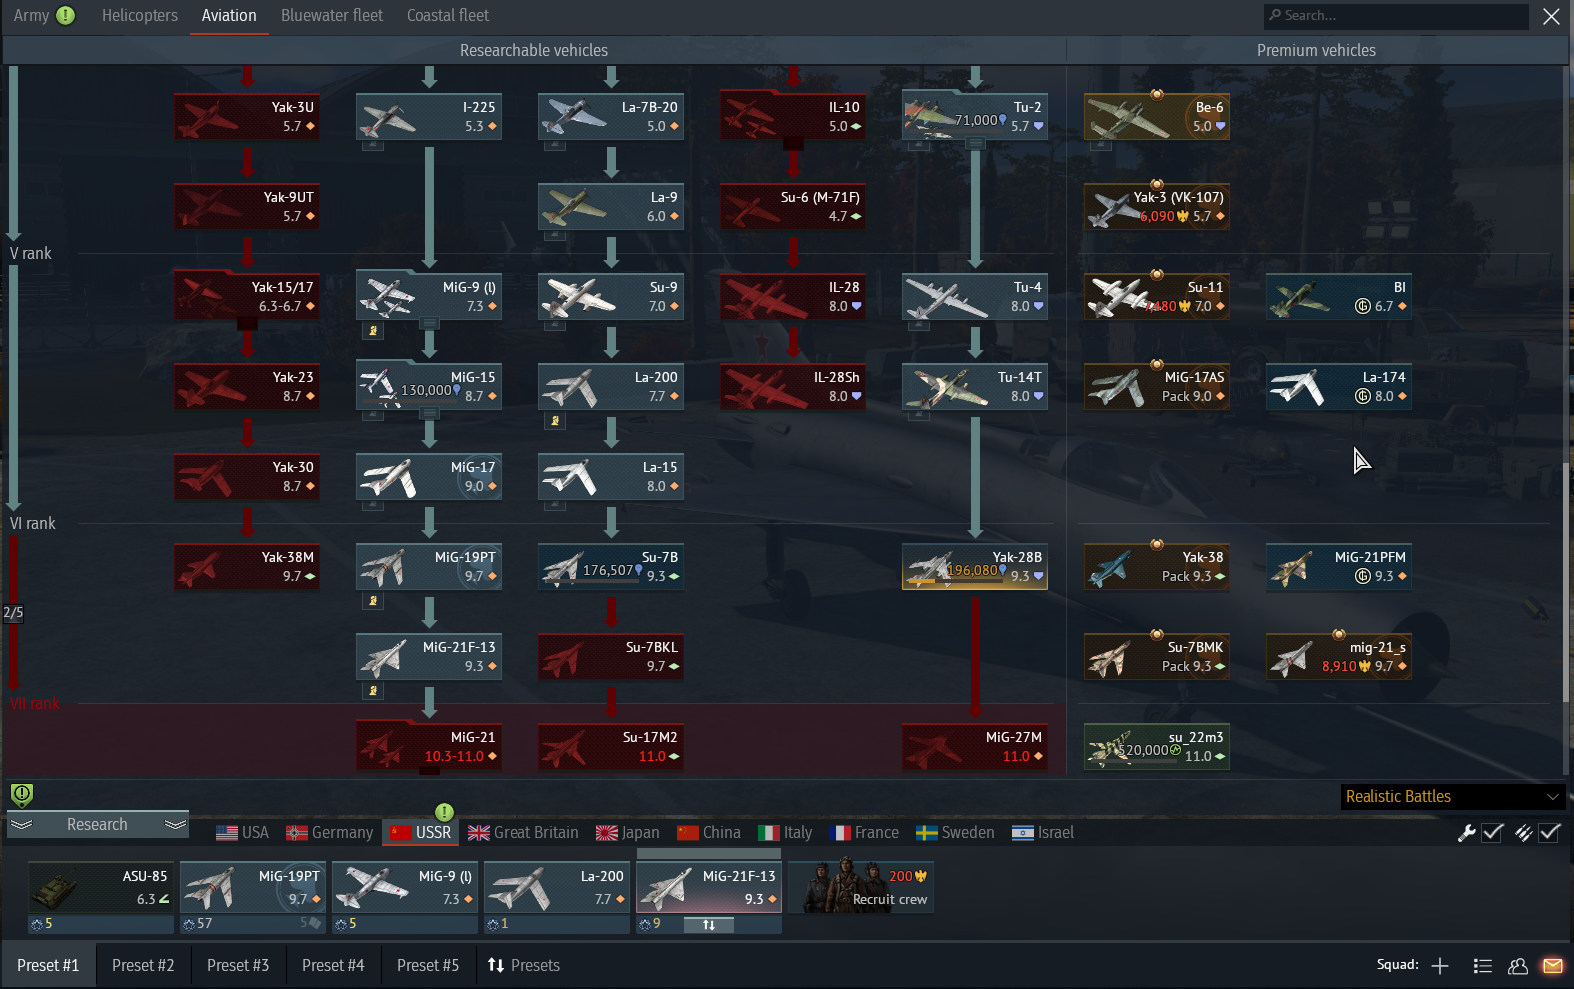Select the BI rocket fighter card
The image size is (1574, 989).
pyautogui.click(x=1339, y=297)
